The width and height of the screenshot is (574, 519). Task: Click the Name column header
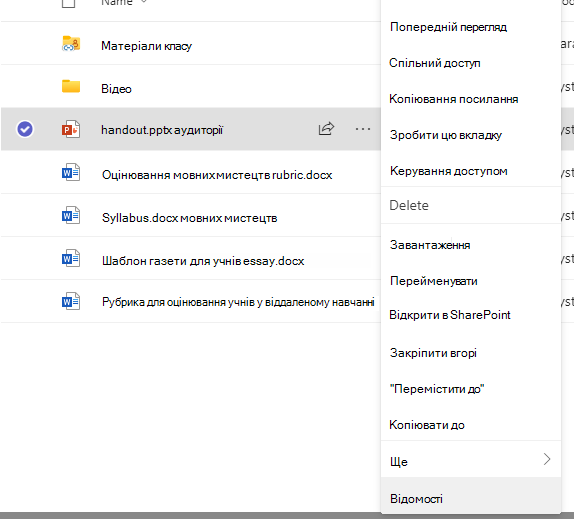point(117,3)
